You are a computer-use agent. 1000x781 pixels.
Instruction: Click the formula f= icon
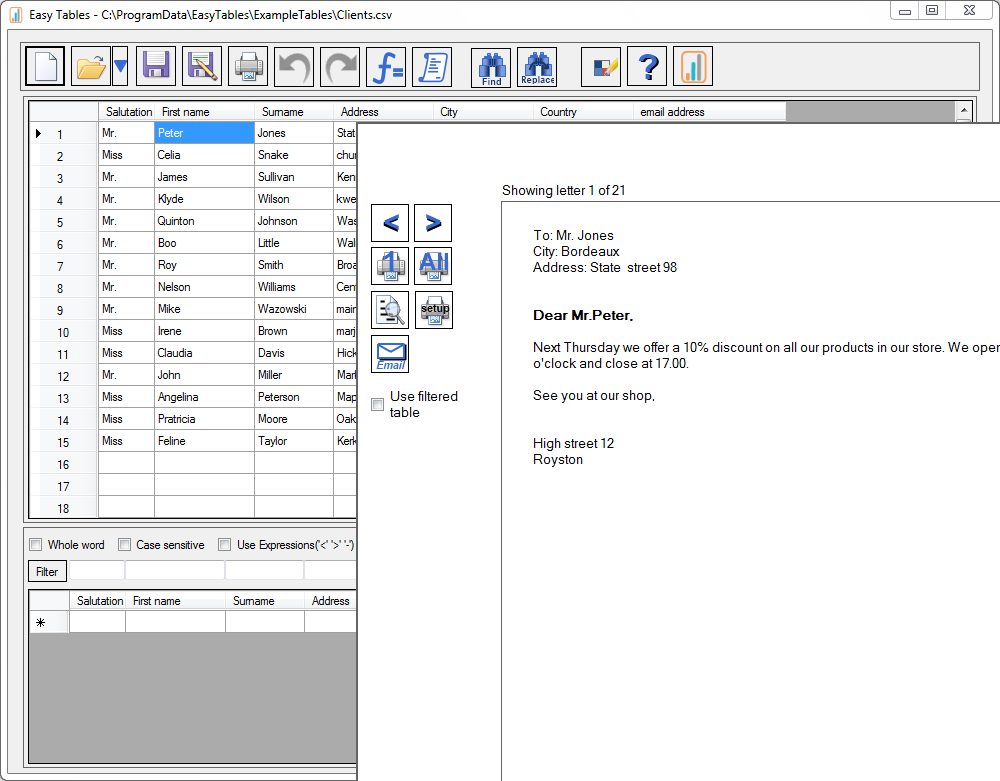[386, 67]
